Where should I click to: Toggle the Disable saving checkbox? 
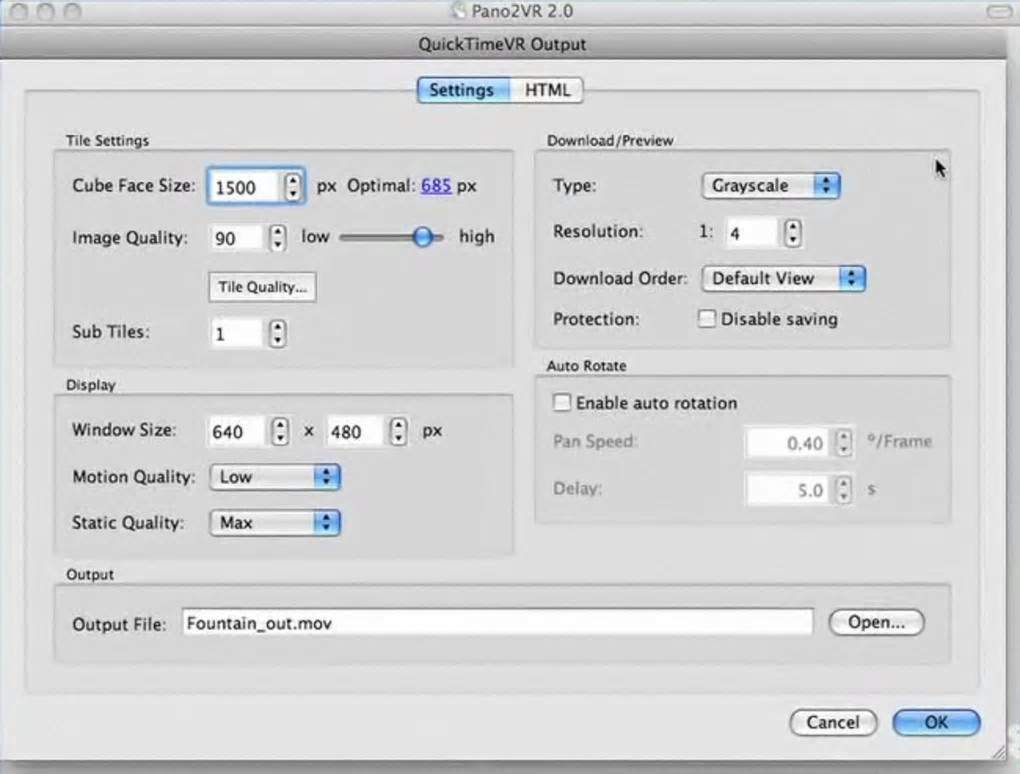click(706, 319)
